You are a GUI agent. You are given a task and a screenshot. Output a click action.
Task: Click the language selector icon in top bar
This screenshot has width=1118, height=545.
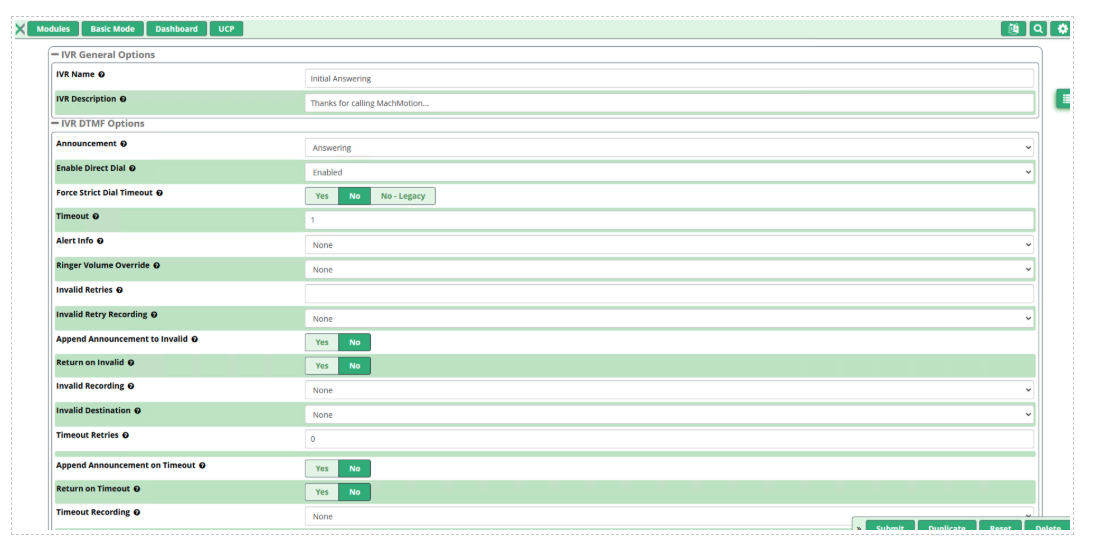(1013, 29)
